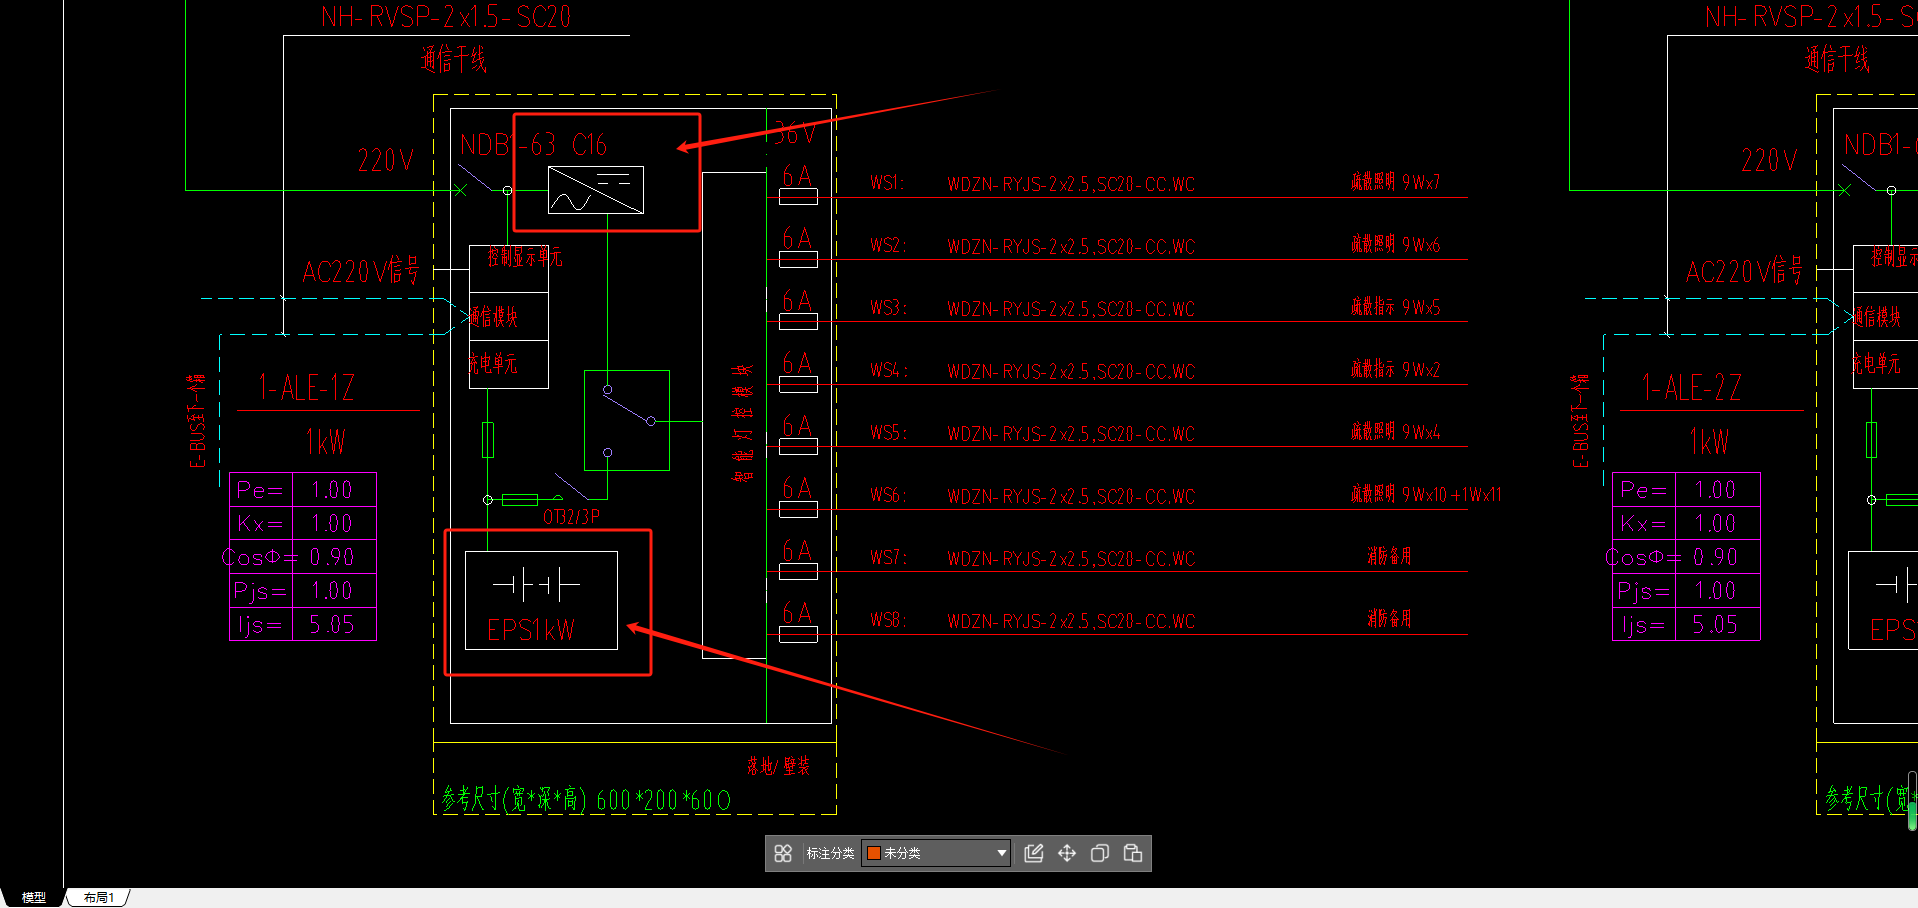Click the Pjs= cell under 1-ALE-2Z
This screenshot has height=908, width=1918.
1643,591
